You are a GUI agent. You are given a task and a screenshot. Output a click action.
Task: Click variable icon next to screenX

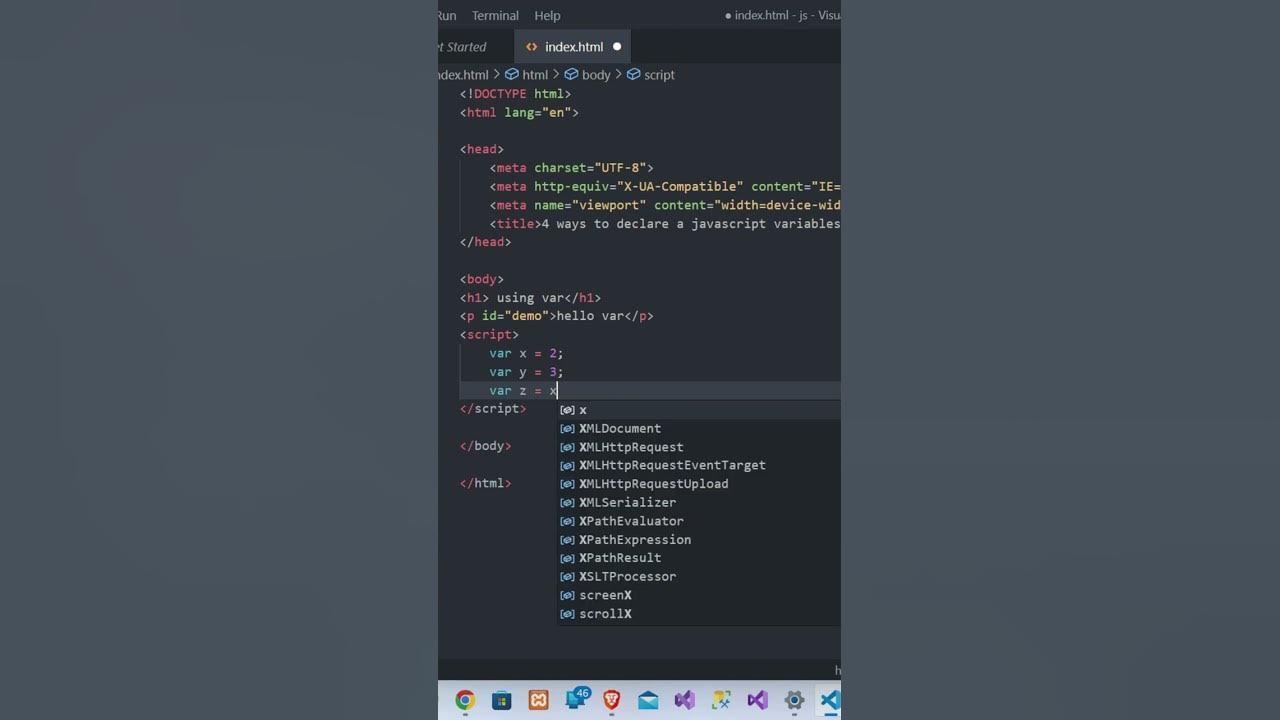click(x=567, y=595)
